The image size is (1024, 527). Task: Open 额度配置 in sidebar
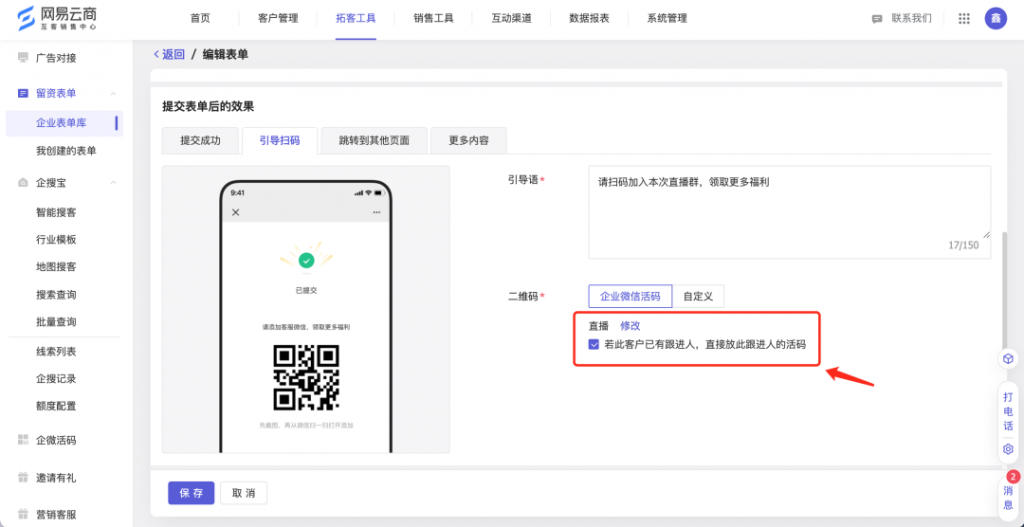[x=56, y=406]
